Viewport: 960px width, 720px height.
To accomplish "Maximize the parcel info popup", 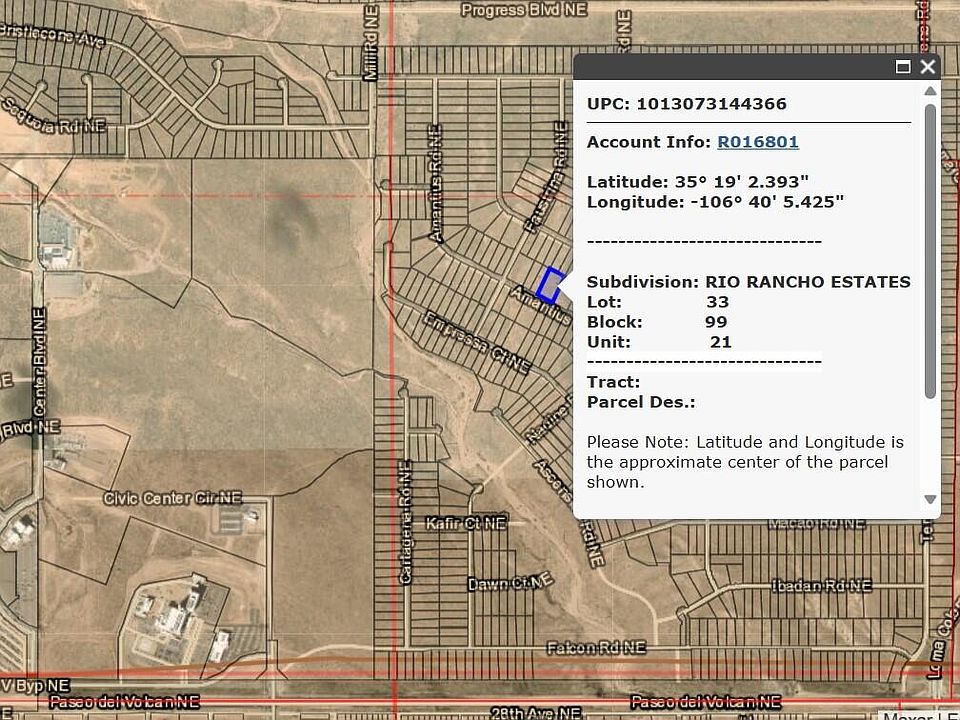I will tap(903, 67).
